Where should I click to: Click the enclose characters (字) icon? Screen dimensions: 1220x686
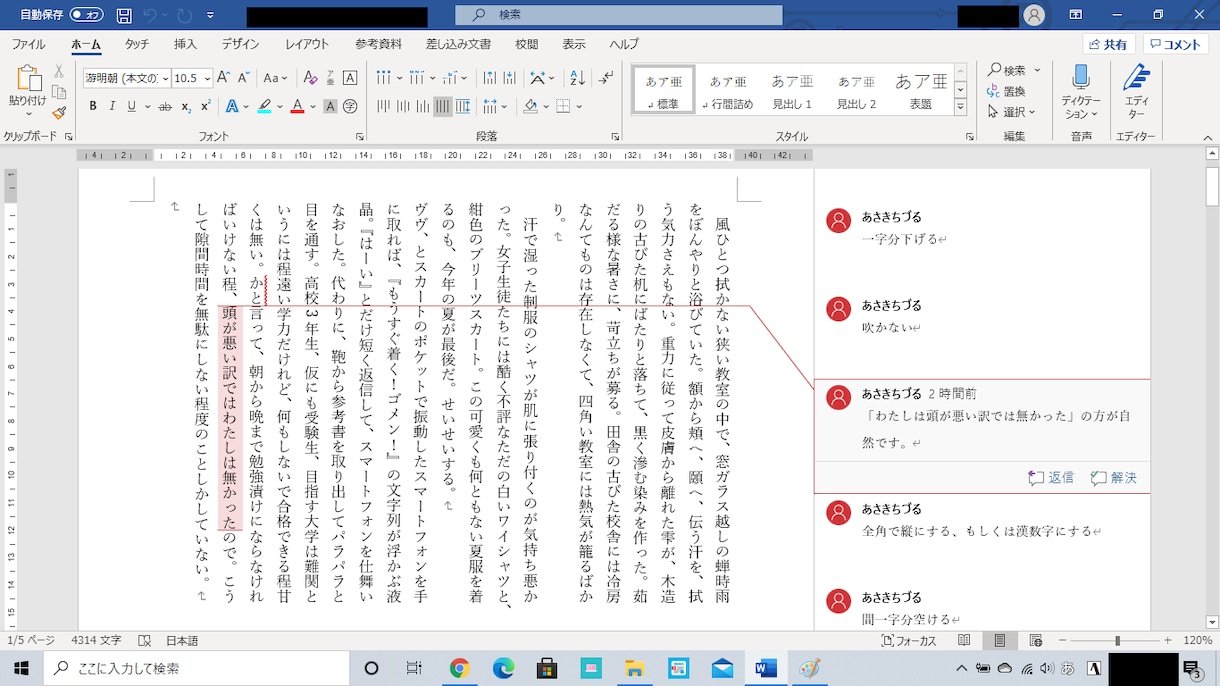point(350,106)
